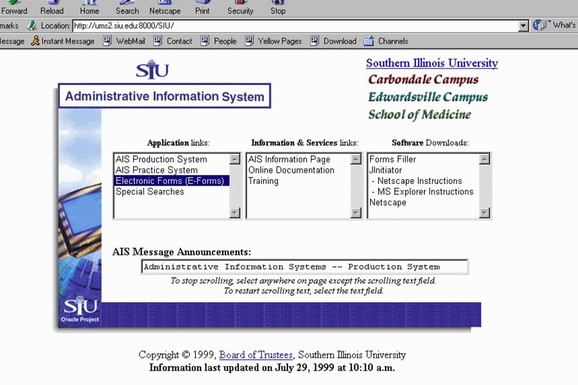Click the Download toolbar icon
This screenshot has height=385, width=578.
[x=314, y=41]
